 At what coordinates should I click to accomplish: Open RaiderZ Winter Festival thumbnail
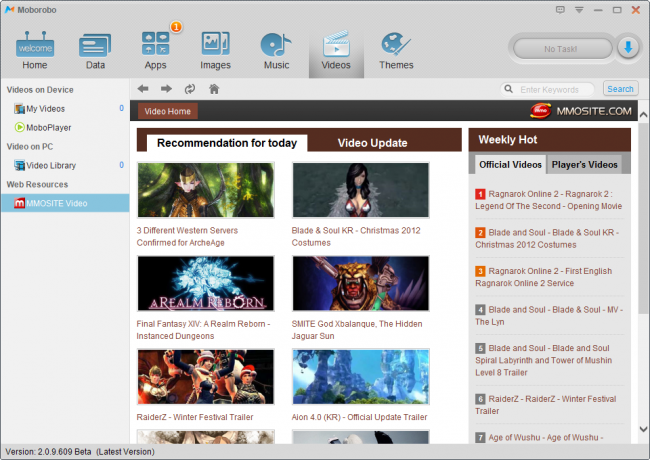point(206,377)
